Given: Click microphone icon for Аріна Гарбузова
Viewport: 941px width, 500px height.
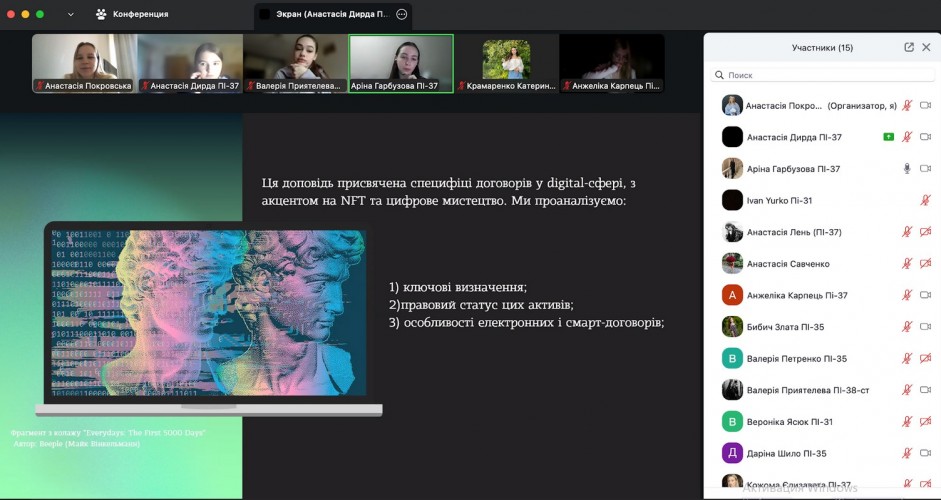Looking at the screenshot, I should click(907, 169).
